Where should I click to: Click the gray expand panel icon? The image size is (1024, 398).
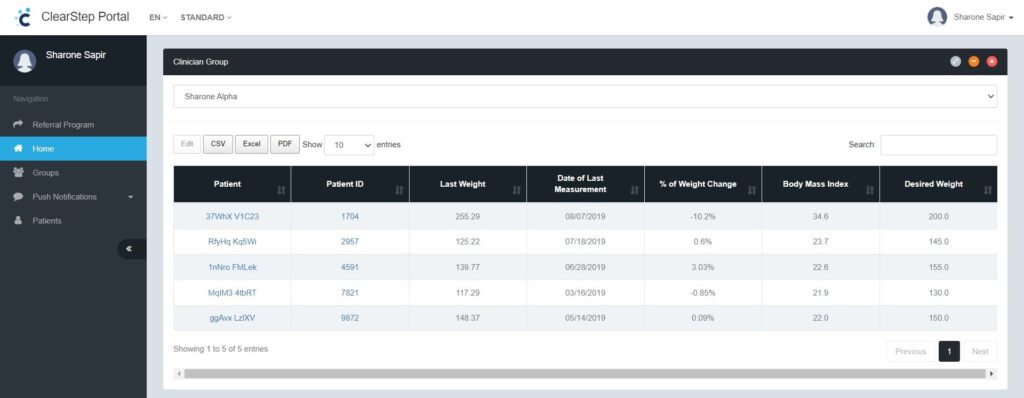point(955,61)
